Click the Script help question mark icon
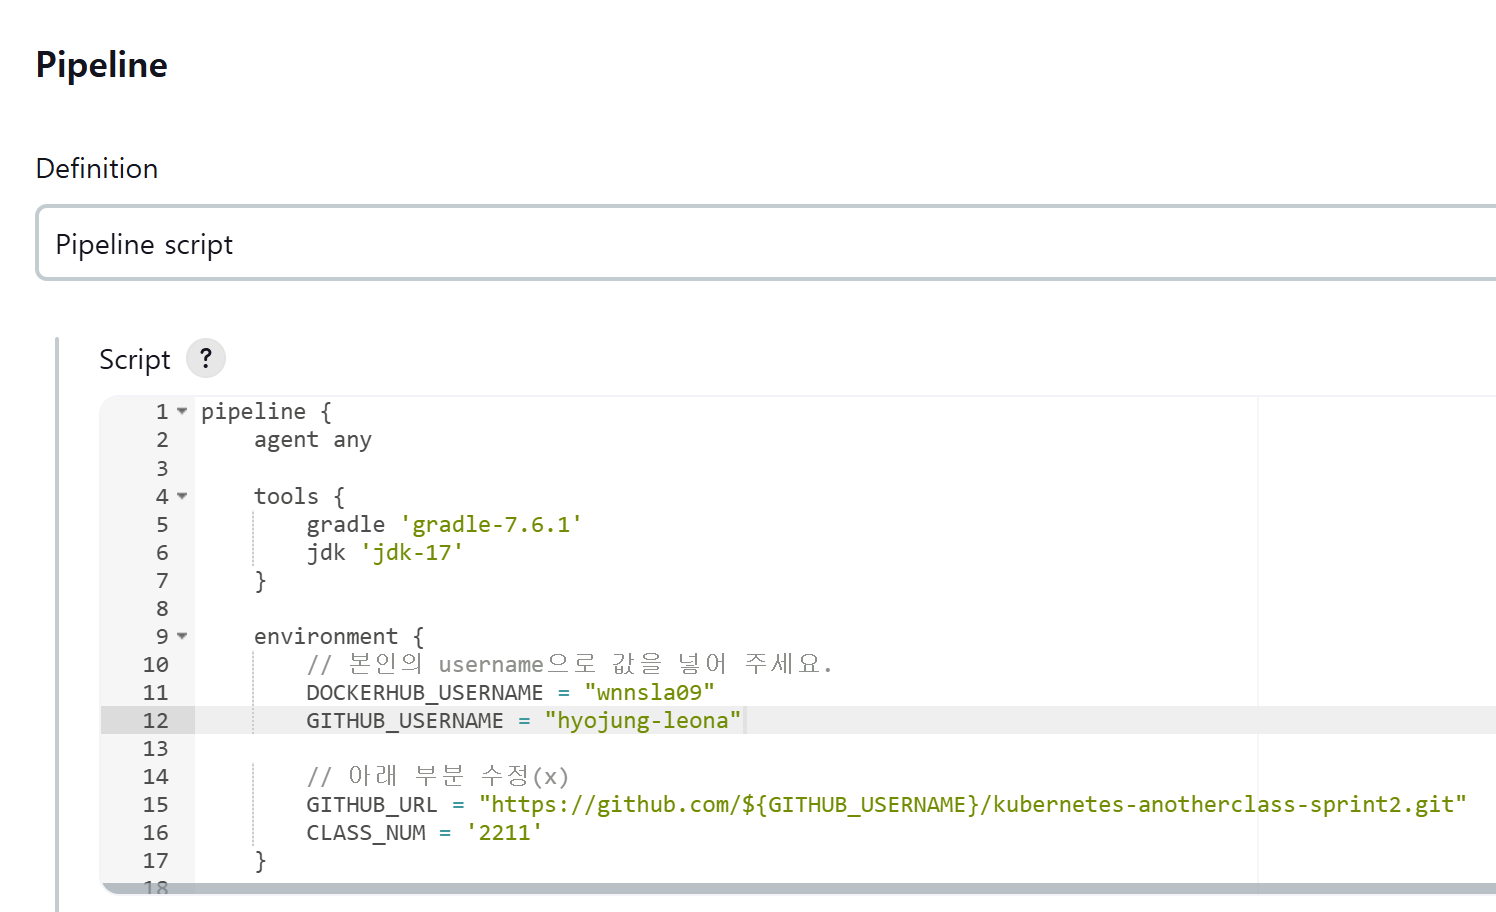 (206, 358)
